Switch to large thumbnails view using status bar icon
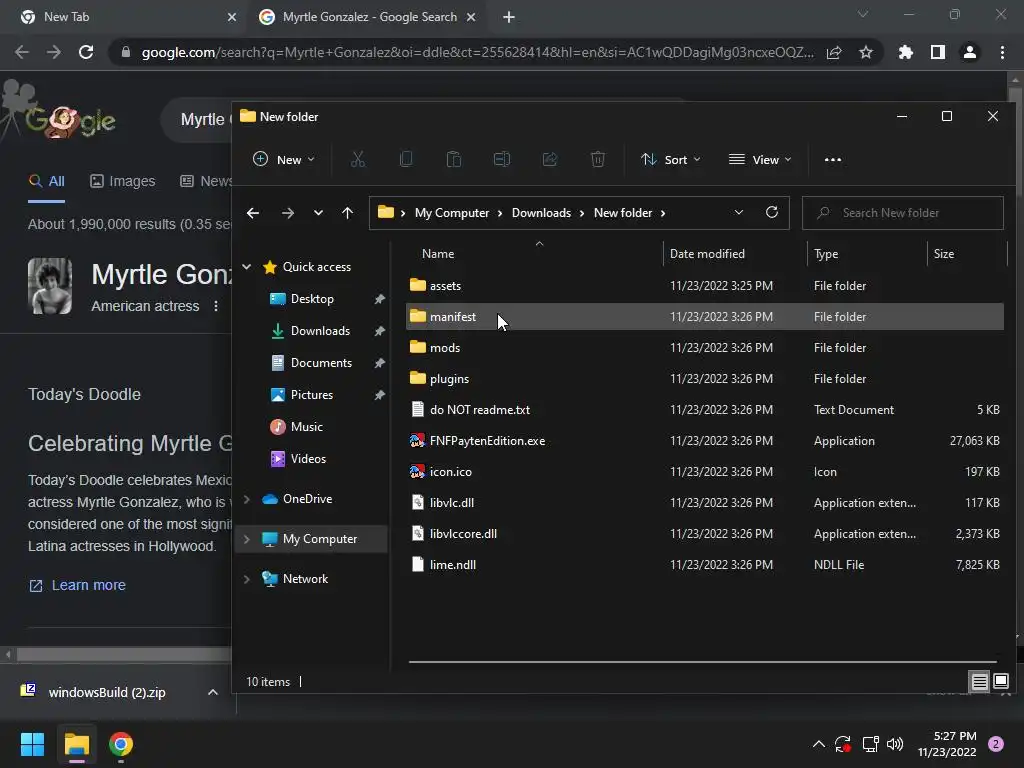Image resolution: width=1024 pixels, height=768 pixels. pyautogui.click(x=1001, y=682)
